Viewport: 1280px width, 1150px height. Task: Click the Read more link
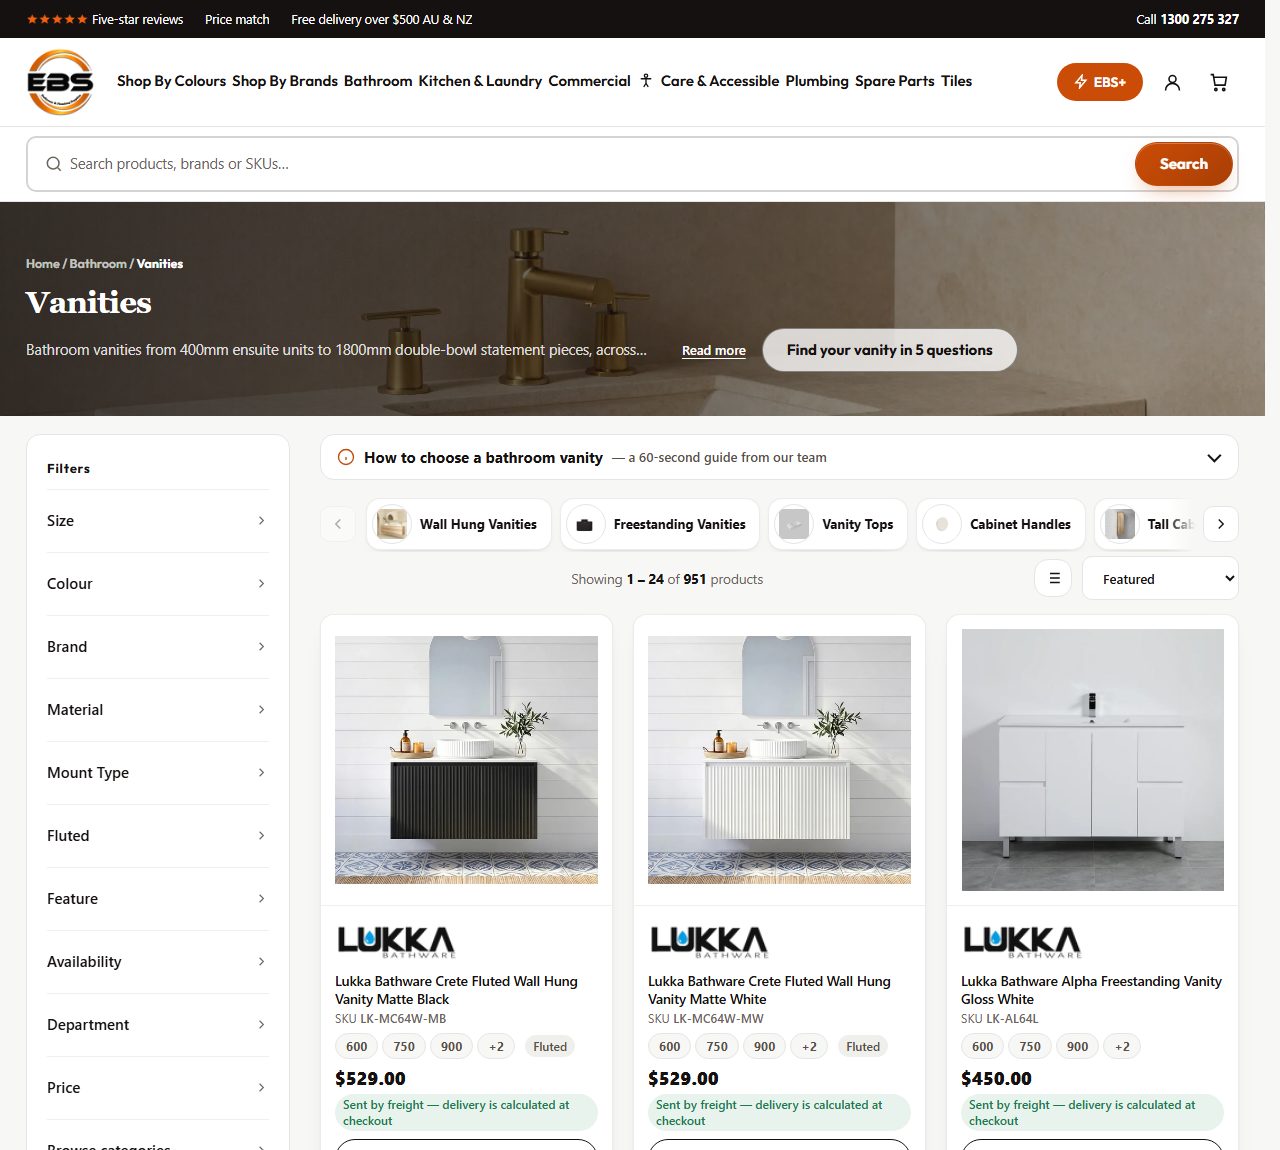pos(714,351)
